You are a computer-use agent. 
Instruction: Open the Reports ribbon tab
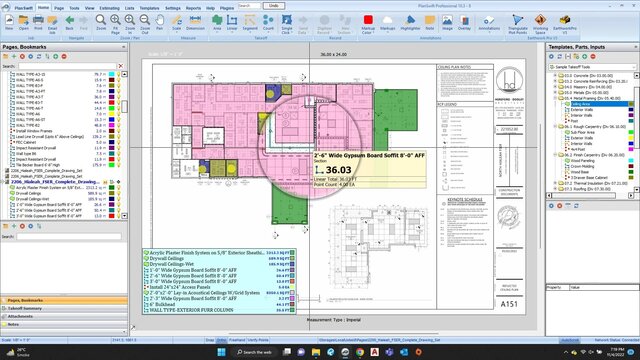point(193,8)
